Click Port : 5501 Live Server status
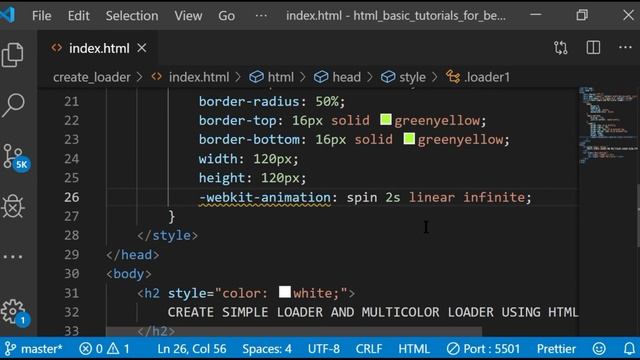Screen dimensions: 640x360 [x=483, y=349]
